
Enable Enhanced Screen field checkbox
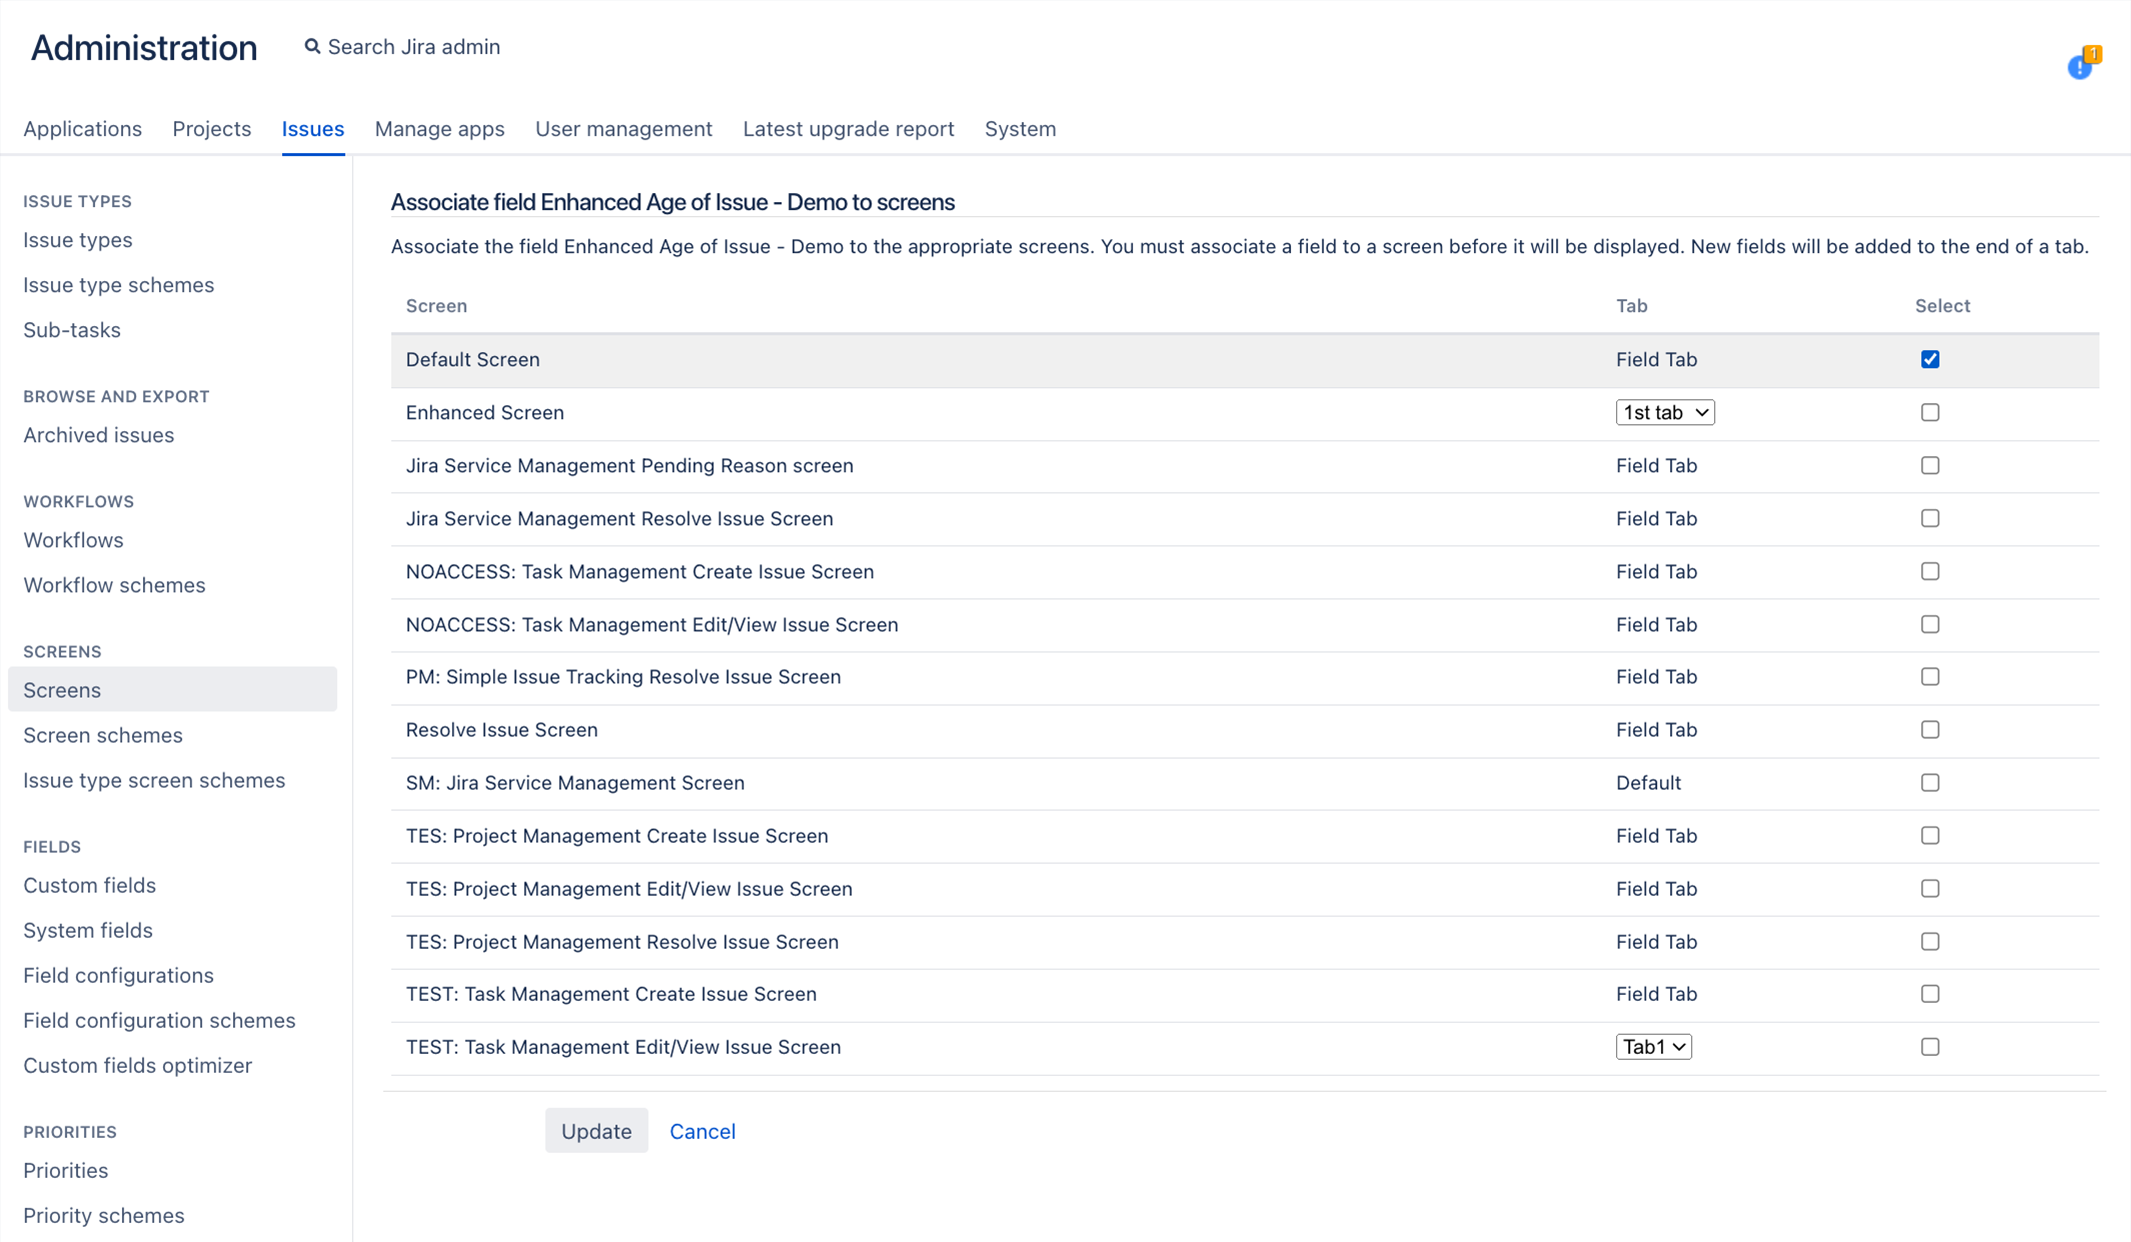point(1930,413)
